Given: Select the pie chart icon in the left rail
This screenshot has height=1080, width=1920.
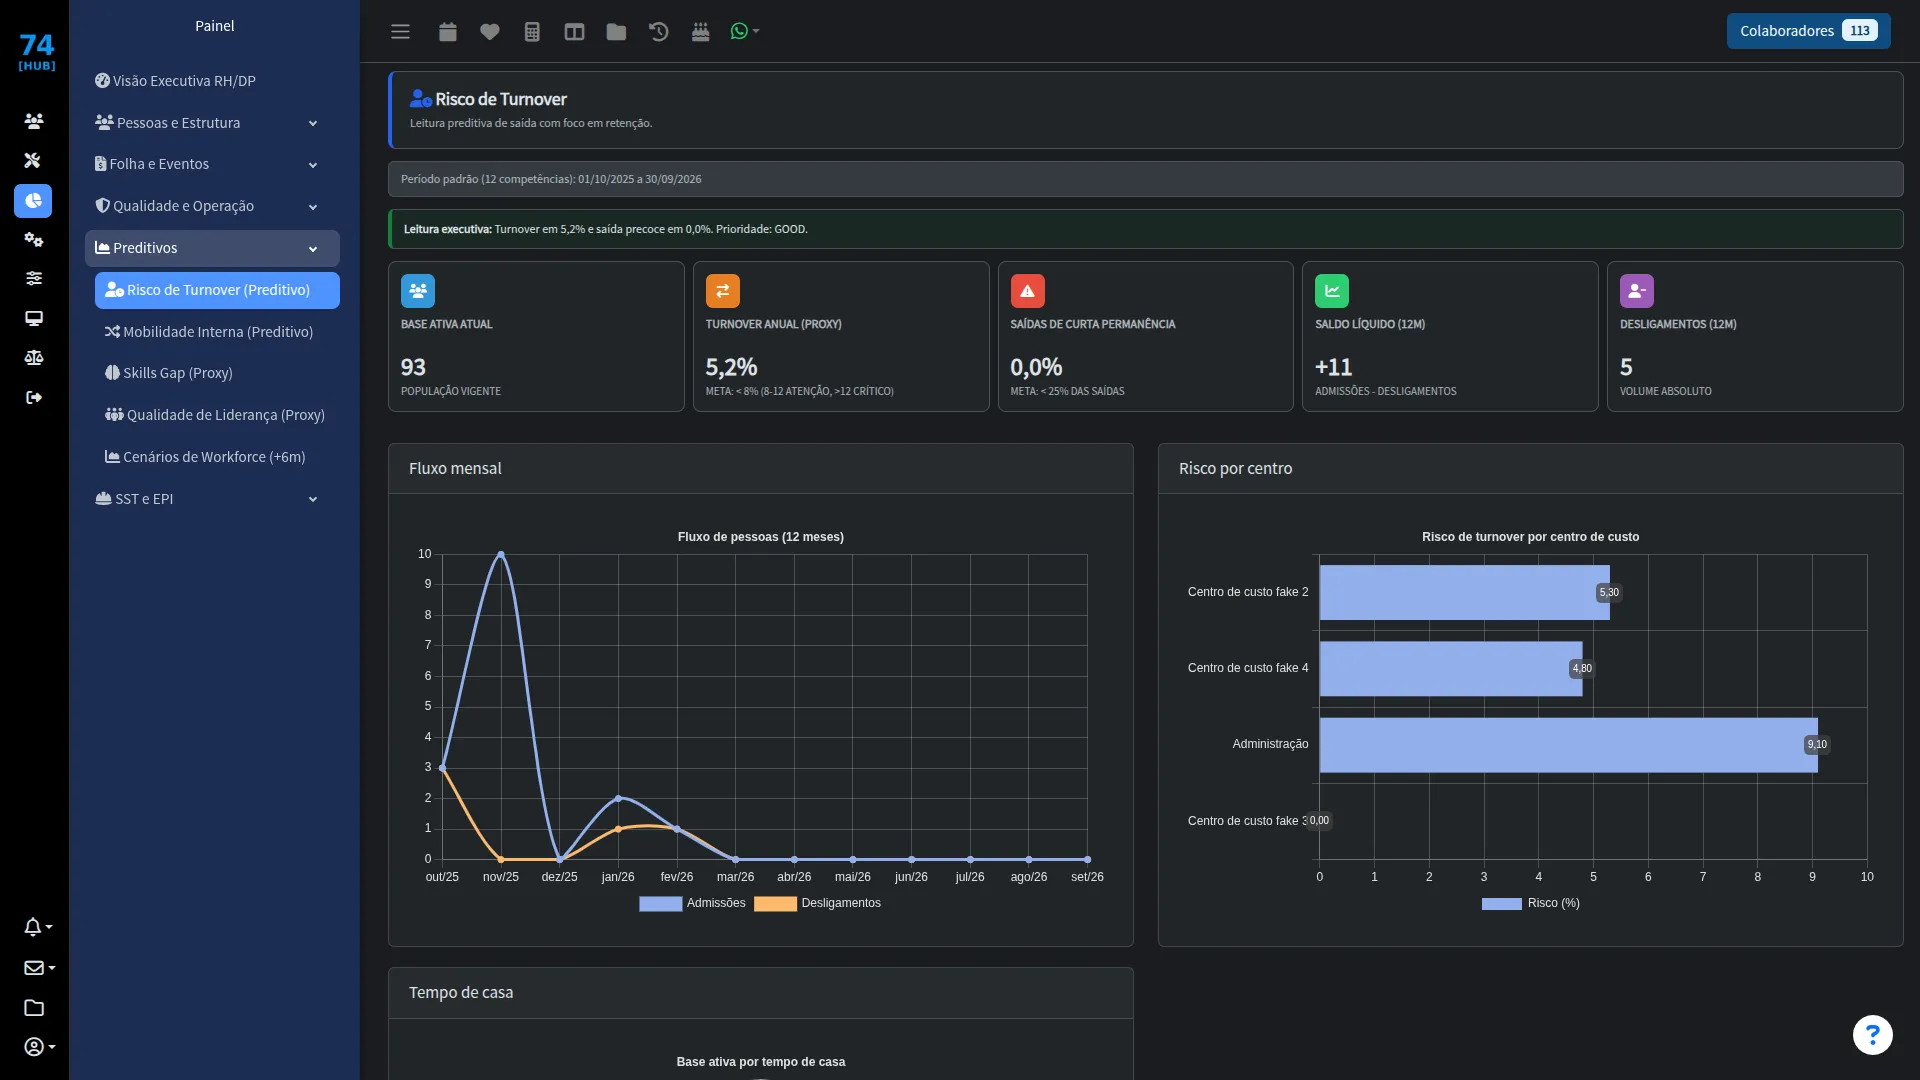Looking at the screenshot, I should 33,201.
